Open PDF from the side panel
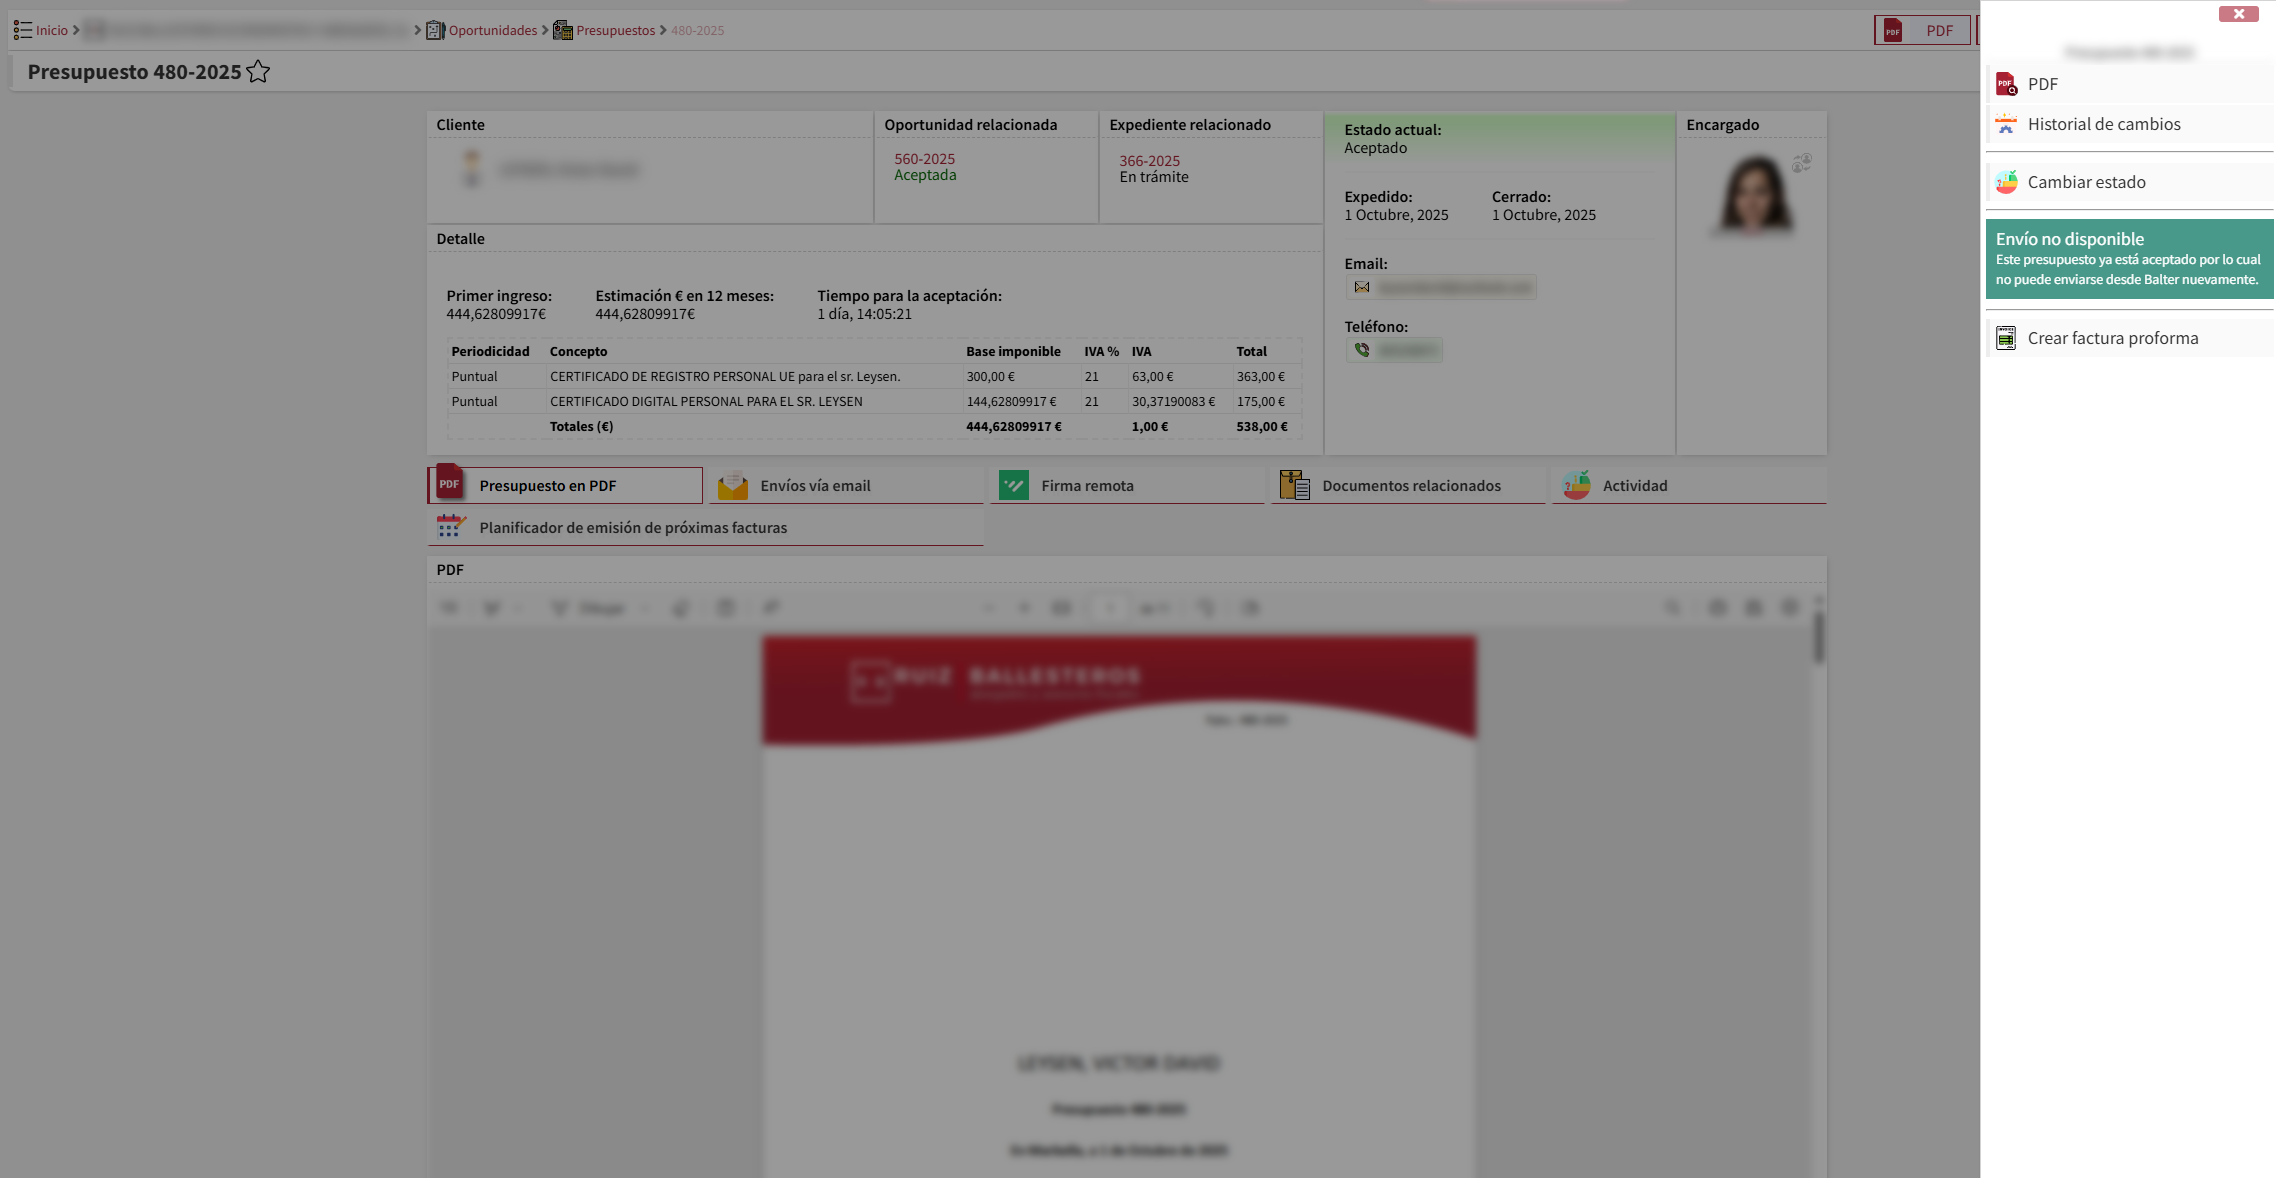Viewport: 2276px width, 1178px height. point(2042,84)
